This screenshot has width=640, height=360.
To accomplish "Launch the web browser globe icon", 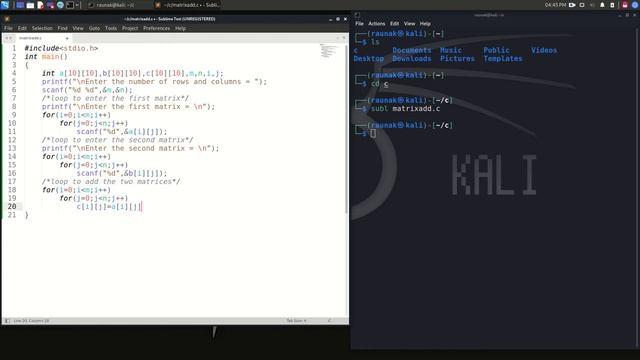I will click(x=60, y=5).
